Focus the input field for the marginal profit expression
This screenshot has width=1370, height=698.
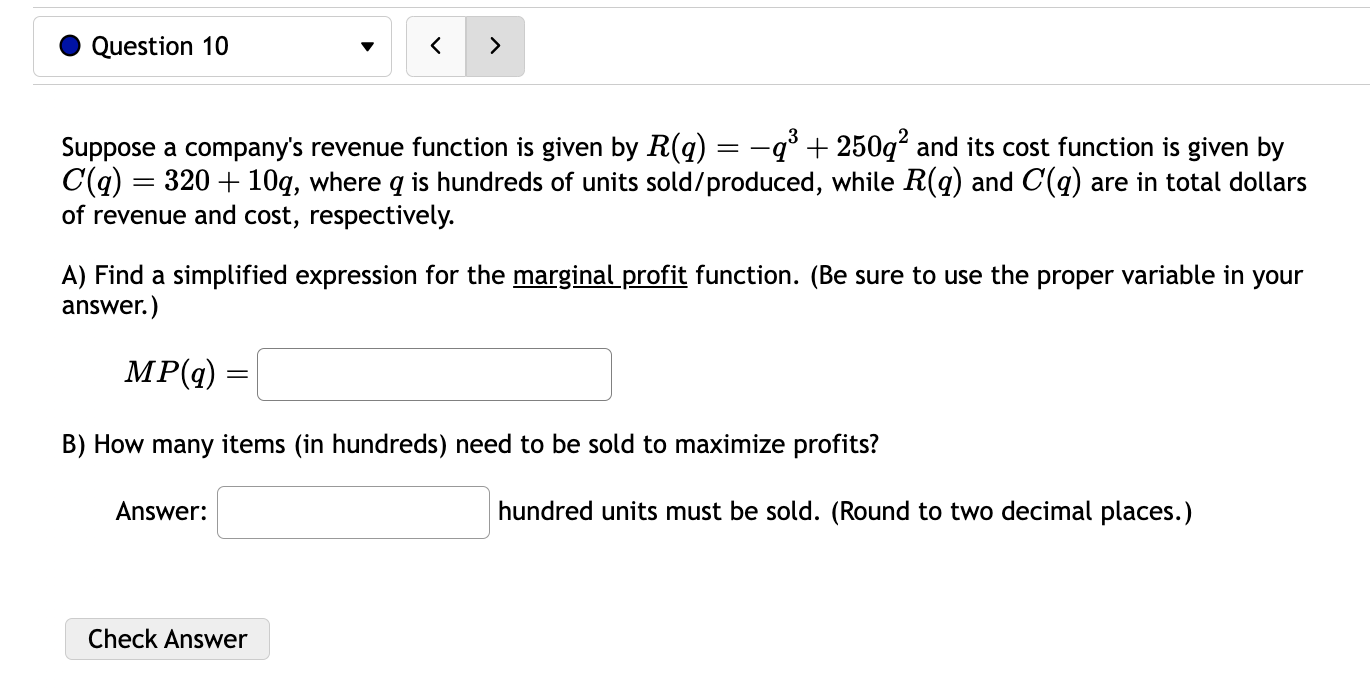point(434,374)
